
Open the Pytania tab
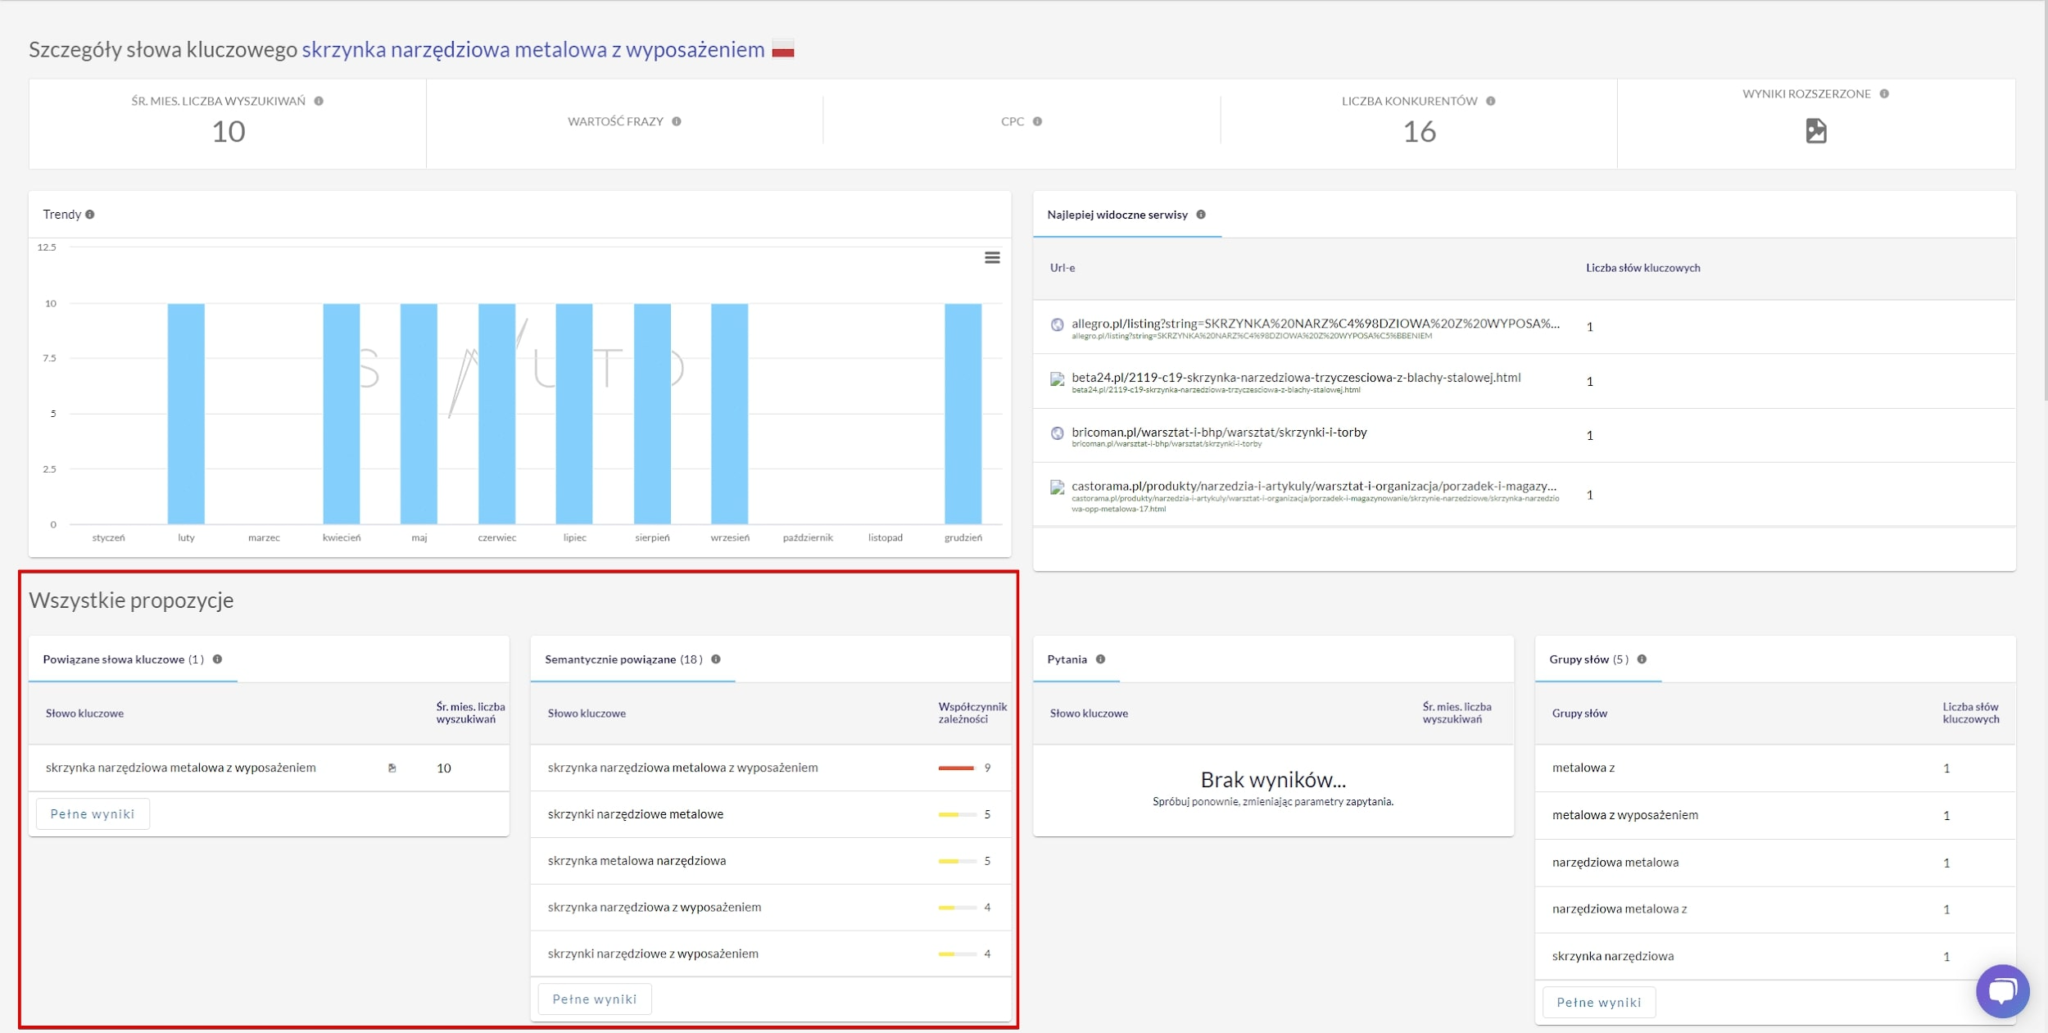click(x=1066, y=660)
